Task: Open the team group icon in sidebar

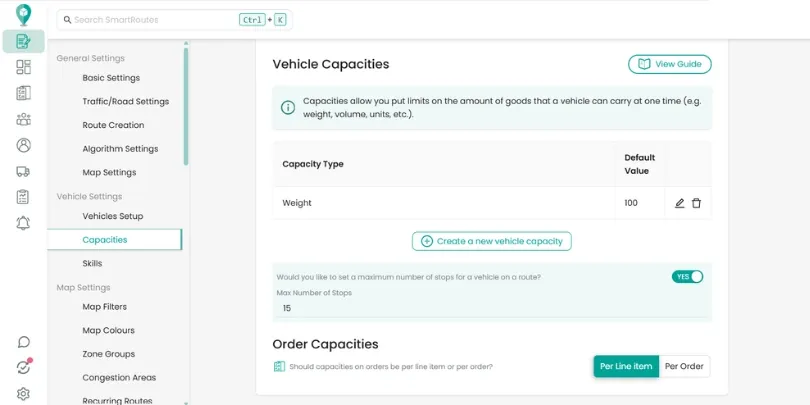Action: point(23,119)
